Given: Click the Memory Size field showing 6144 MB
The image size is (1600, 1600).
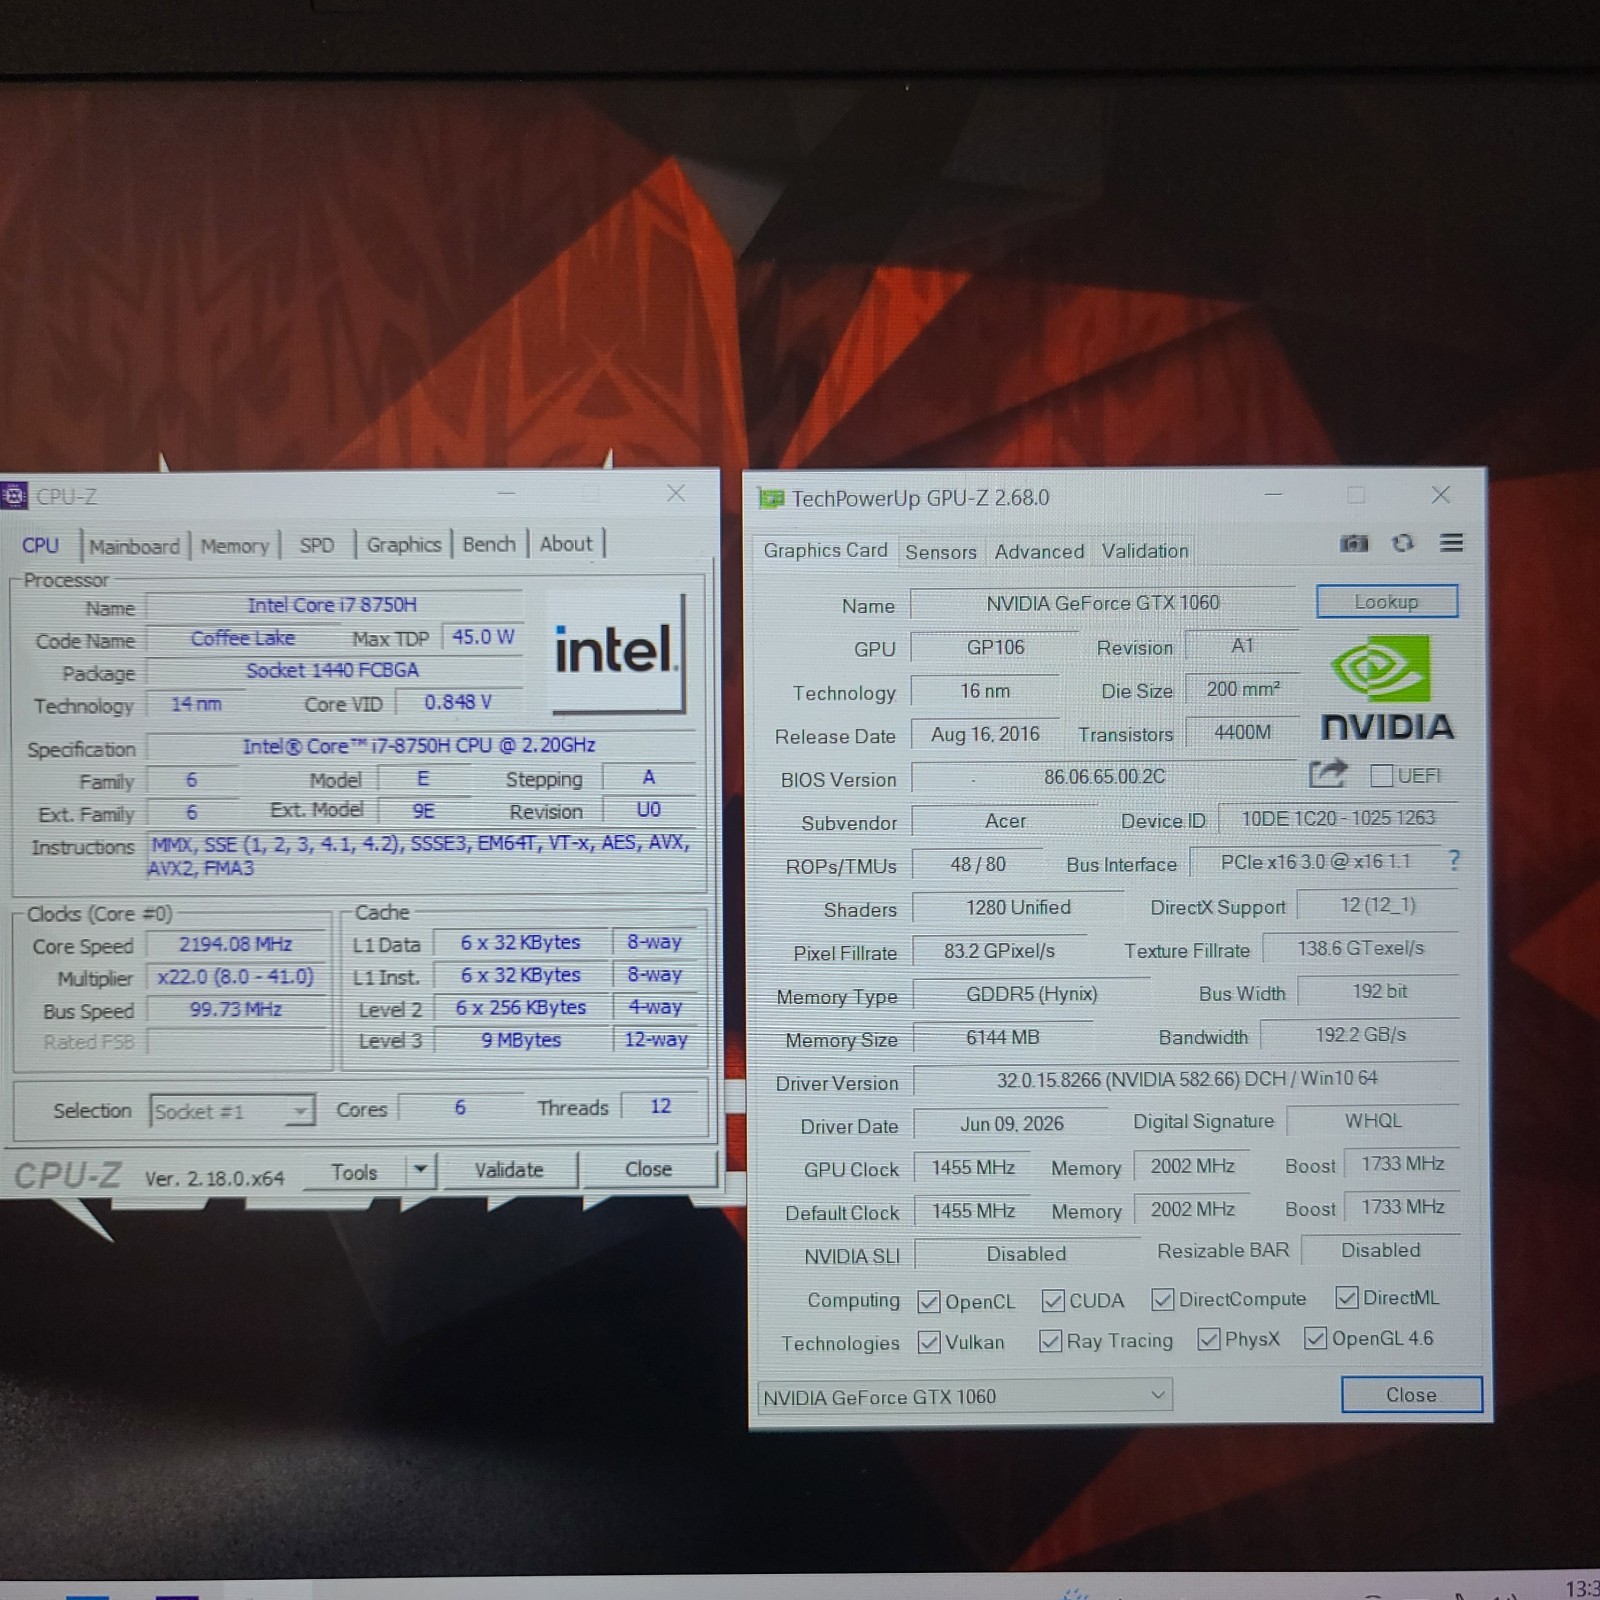Looking at the screenshot, I should [1003, 1038].
